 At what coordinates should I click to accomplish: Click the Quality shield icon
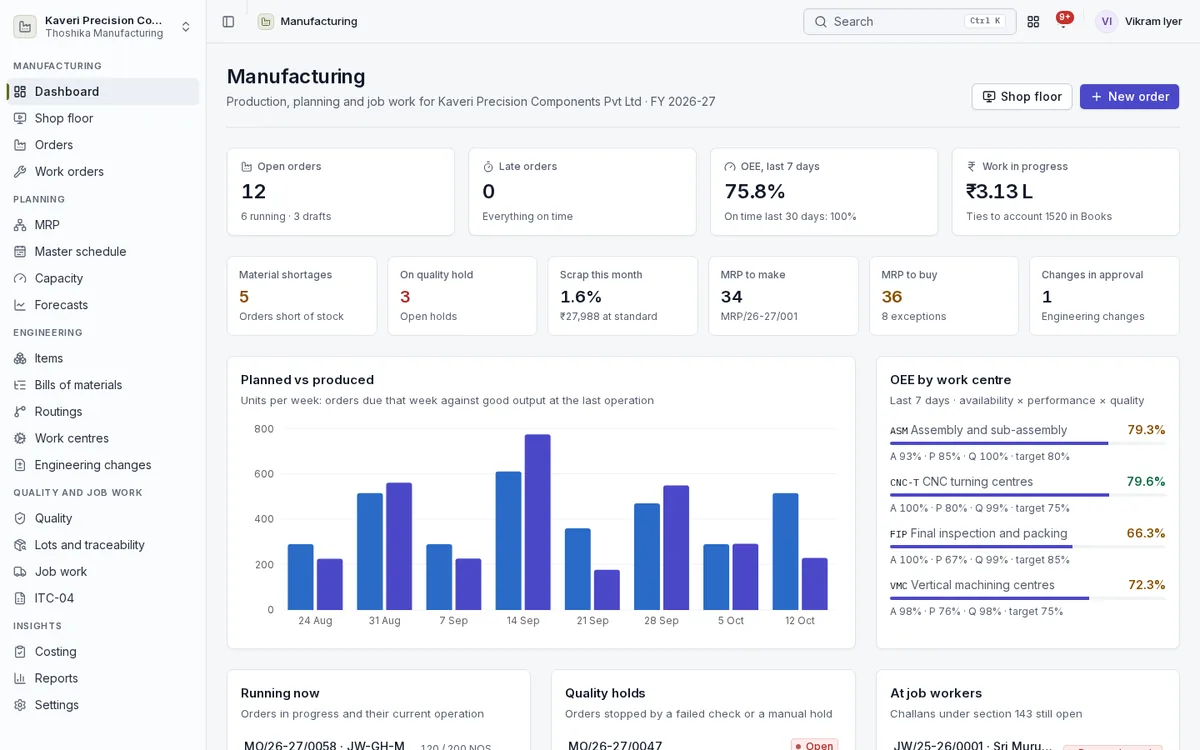[20, 518]
